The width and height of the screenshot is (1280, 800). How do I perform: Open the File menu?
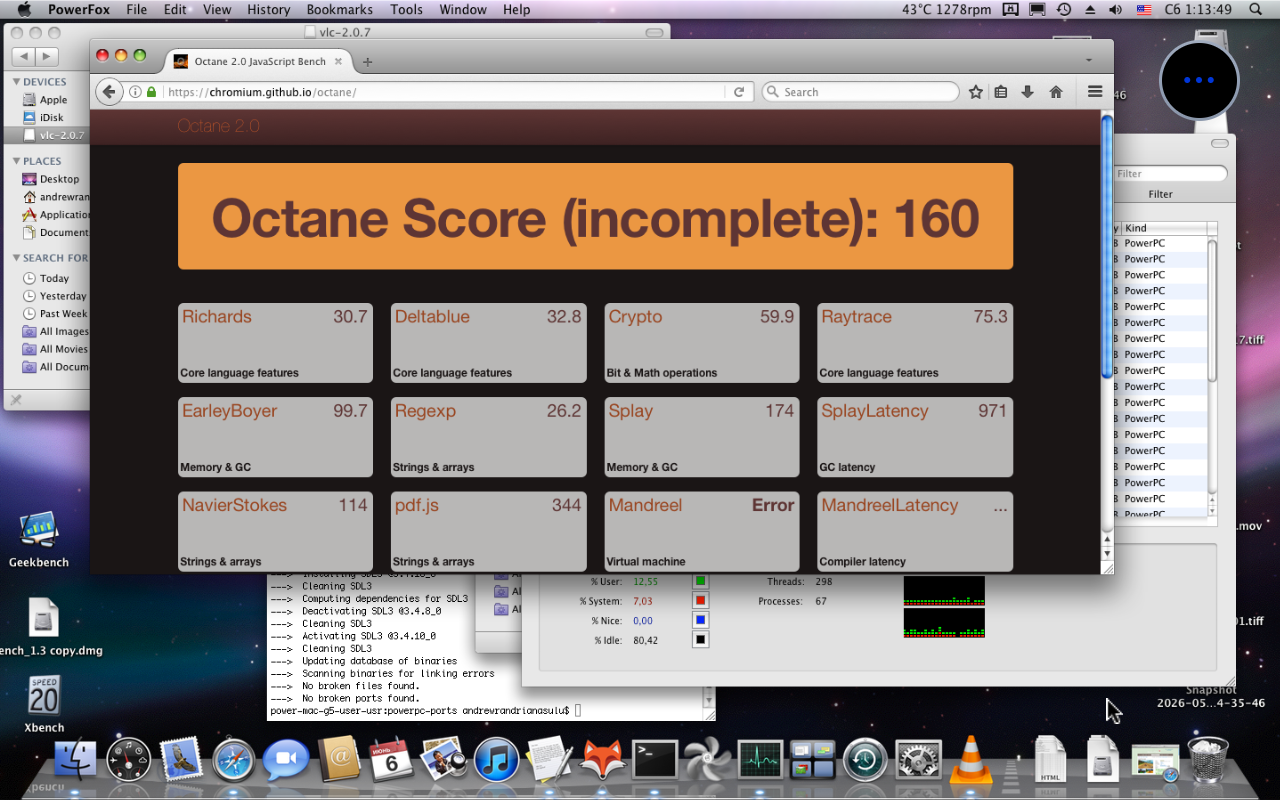(136, 10)
